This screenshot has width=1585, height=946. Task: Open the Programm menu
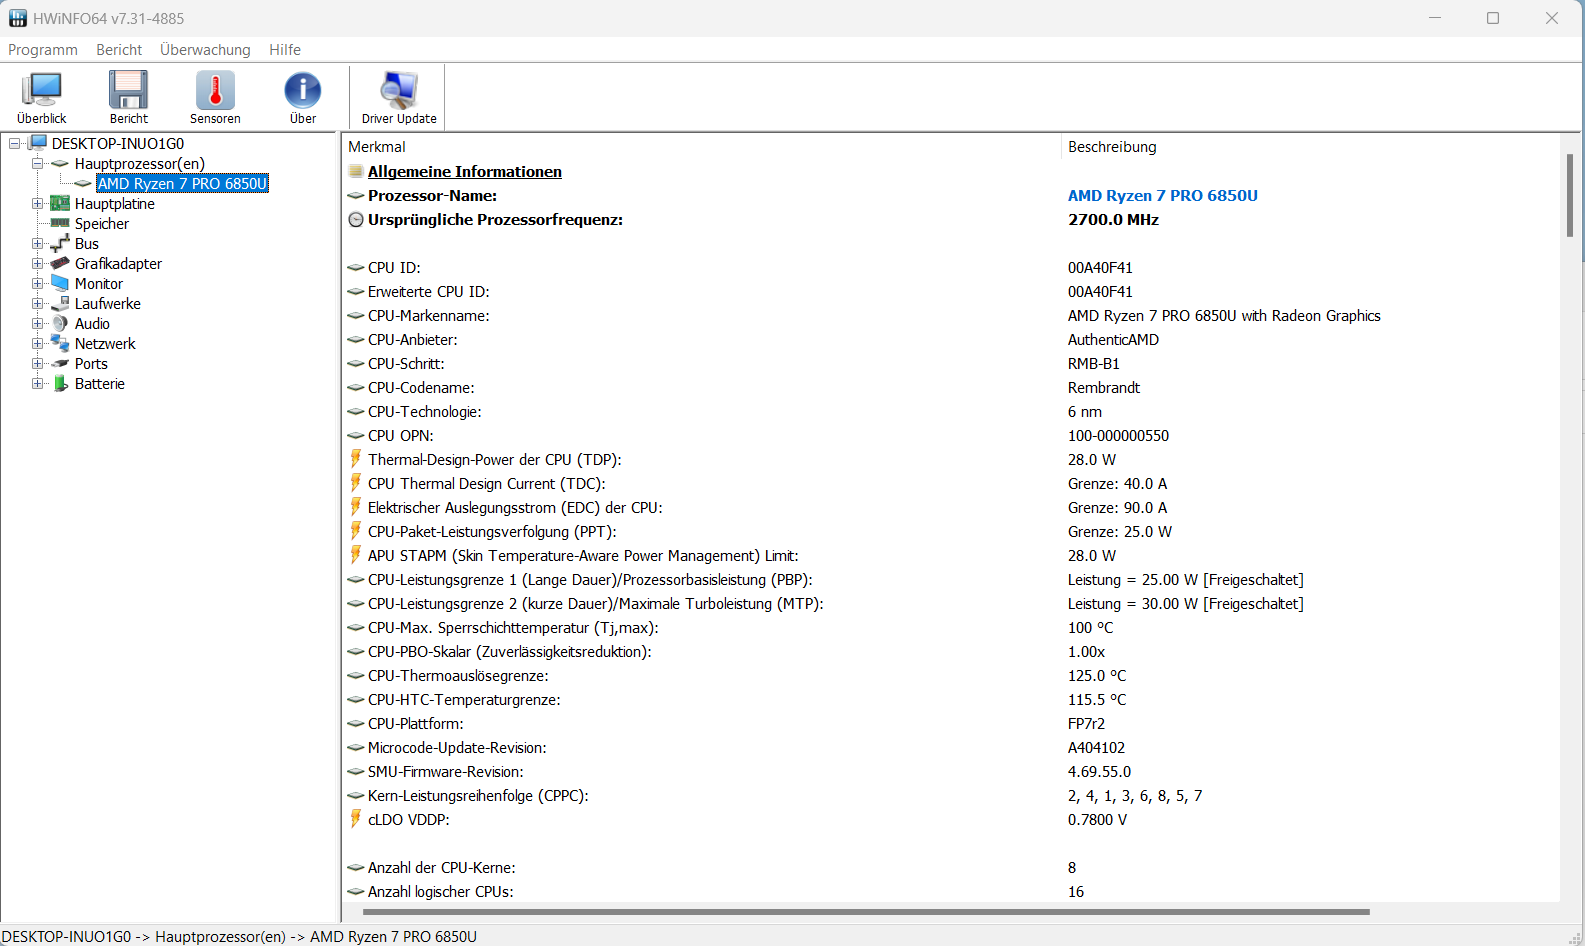(43, 50)
